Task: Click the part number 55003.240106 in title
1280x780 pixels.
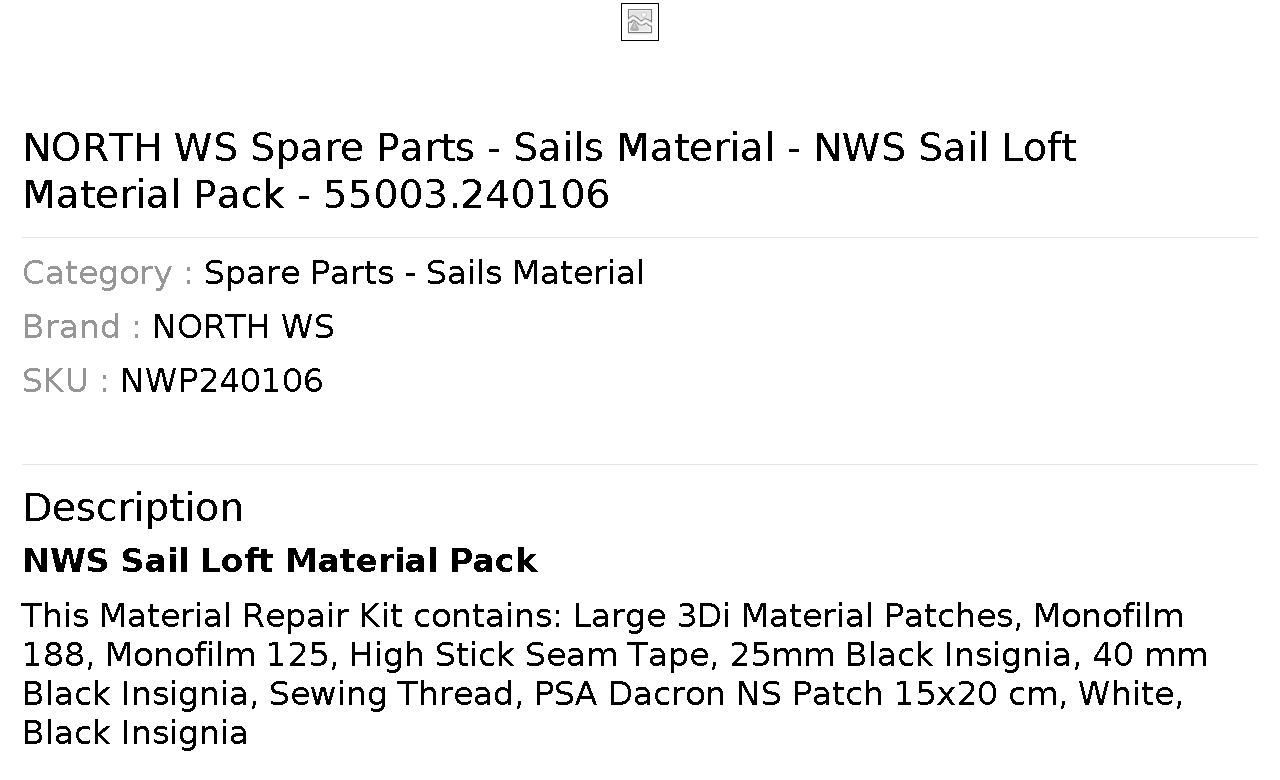Action: click(466, 194)
